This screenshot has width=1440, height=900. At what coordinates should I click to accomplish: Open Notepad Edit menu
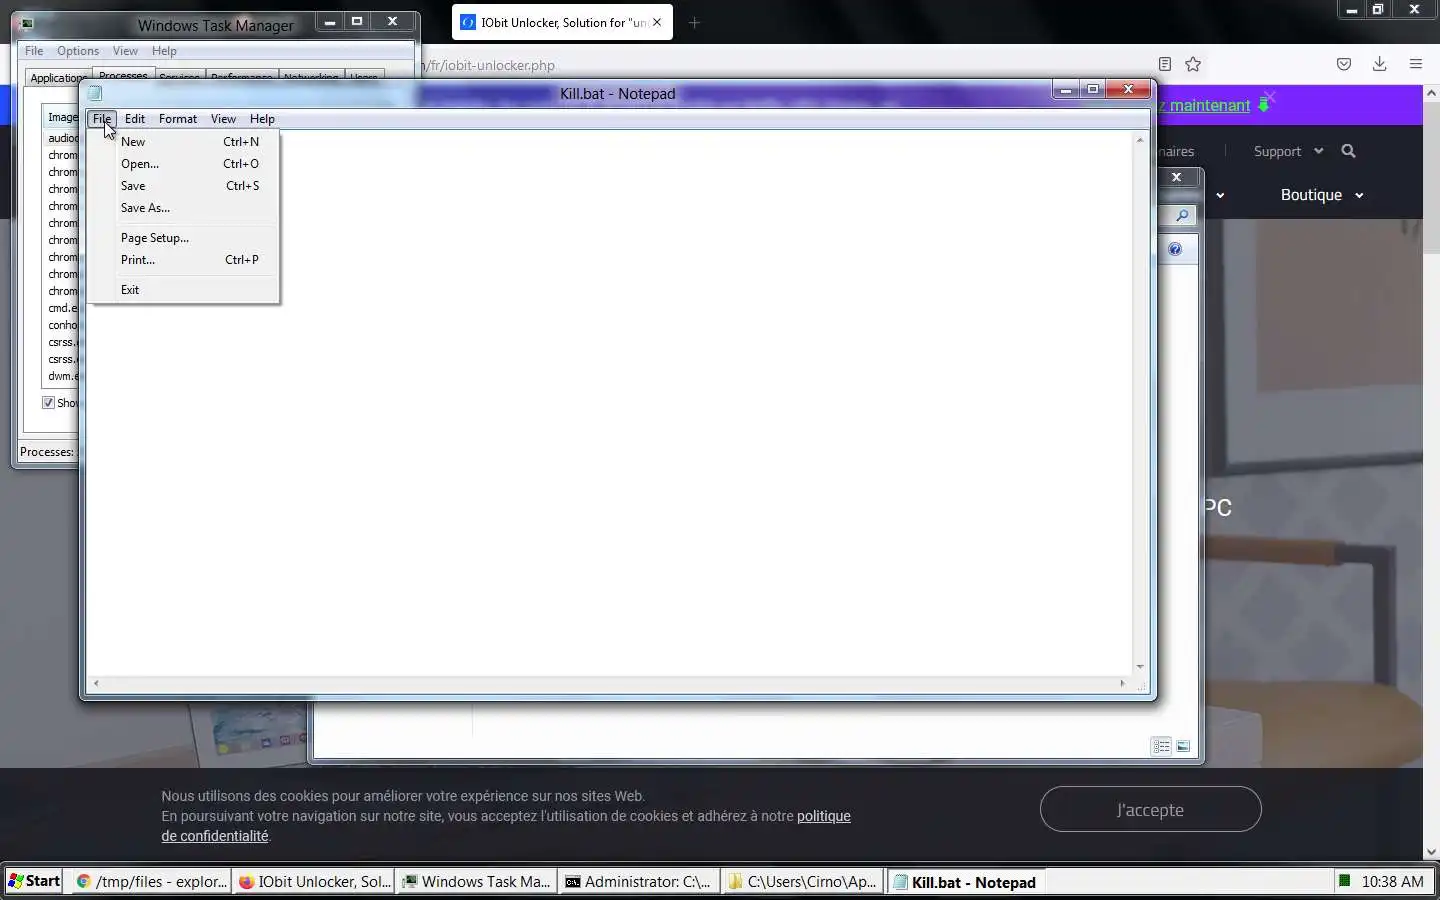pyautogui.click(x=135, y=119)
